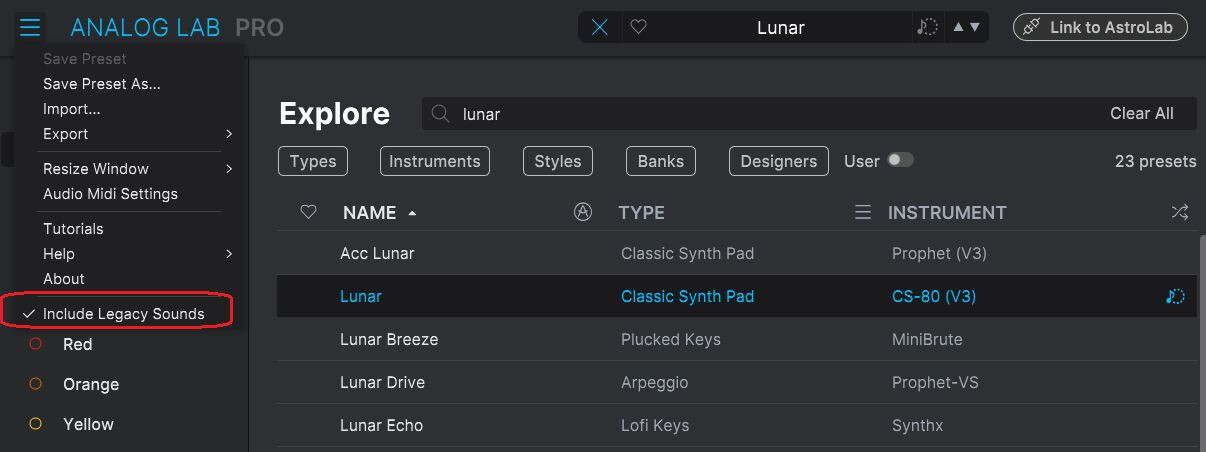
Task: Click the search magnifier icon
Action: 440,114
